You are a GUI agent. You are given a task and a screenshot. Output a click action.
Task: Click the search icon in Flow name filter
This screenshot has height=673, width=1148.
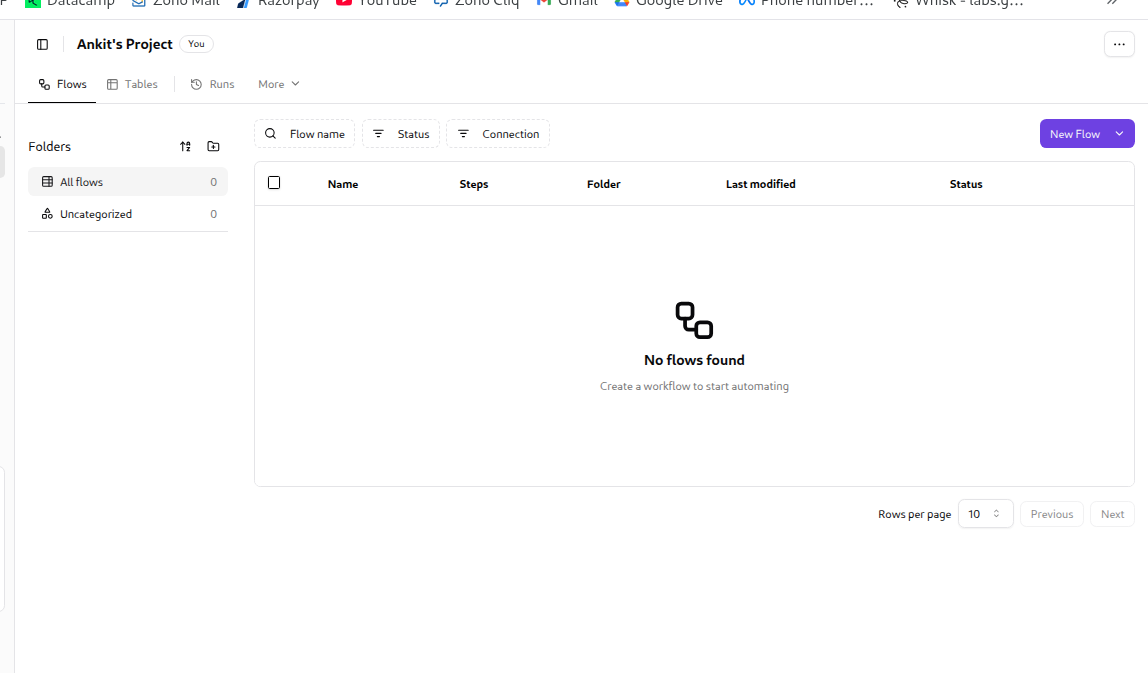[x=271, y=134]
